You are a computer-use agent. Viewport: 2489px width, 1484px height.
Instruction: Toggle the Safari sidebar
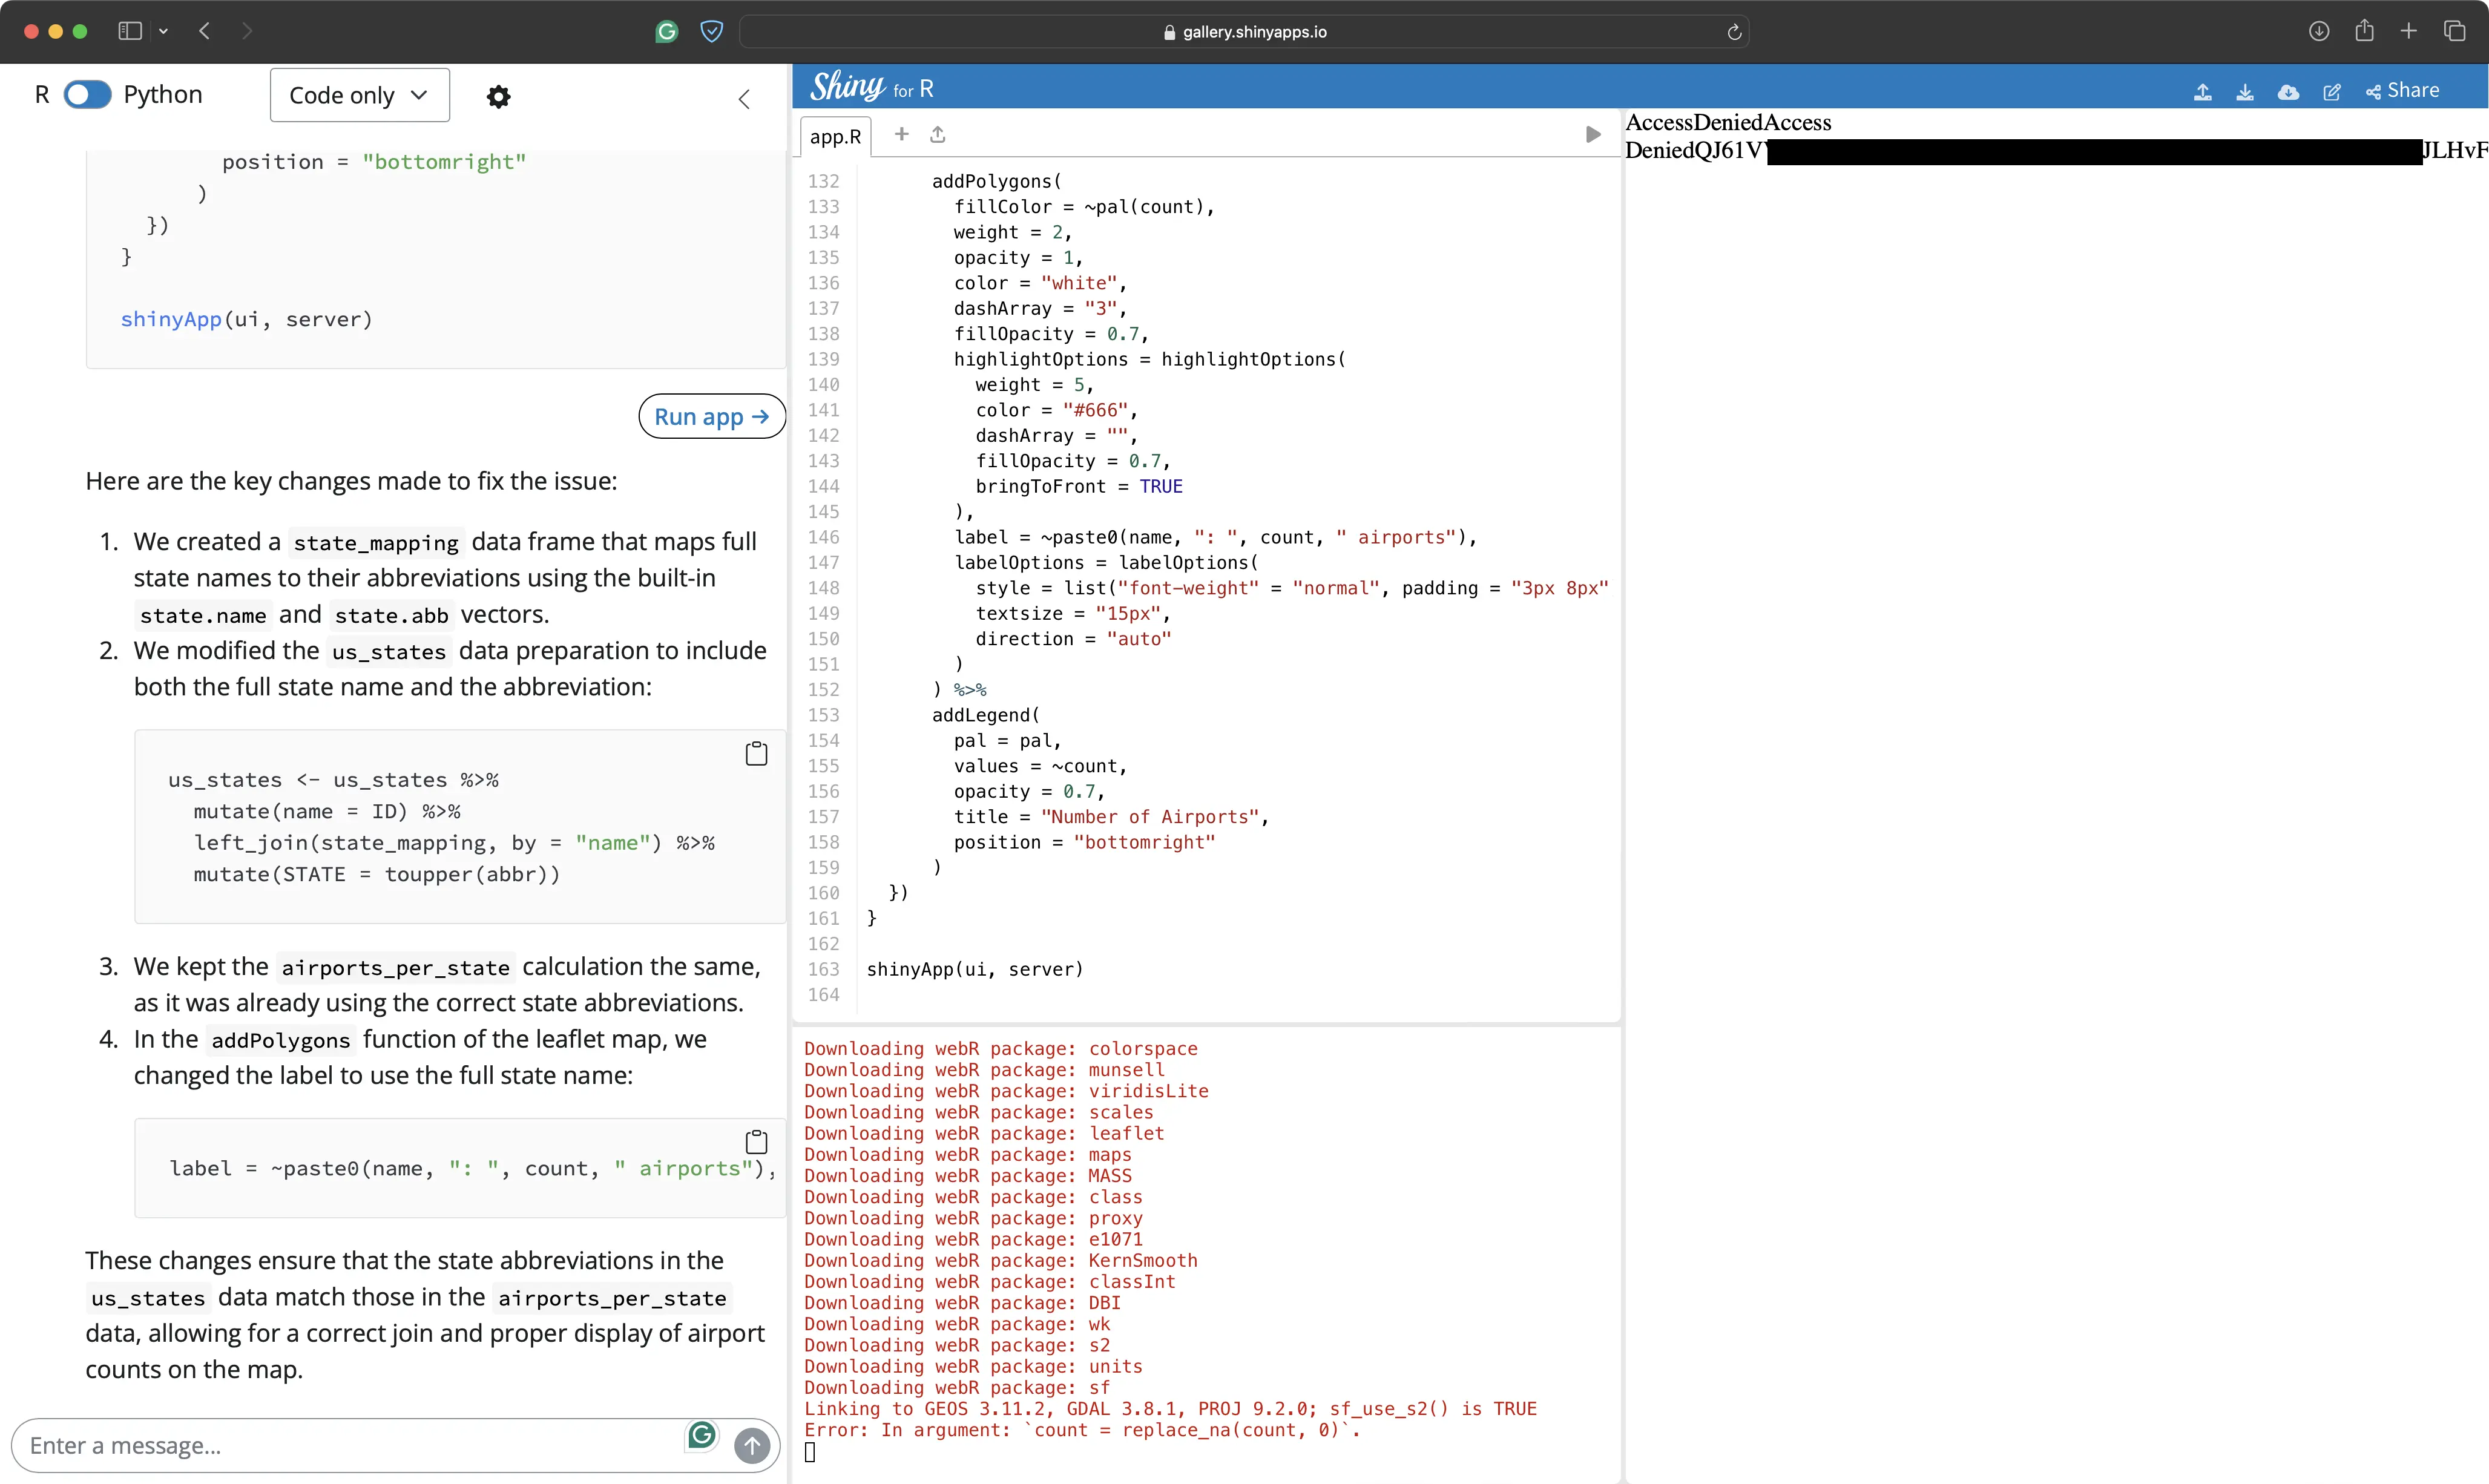pyautogui.click(x=130, y=31)
